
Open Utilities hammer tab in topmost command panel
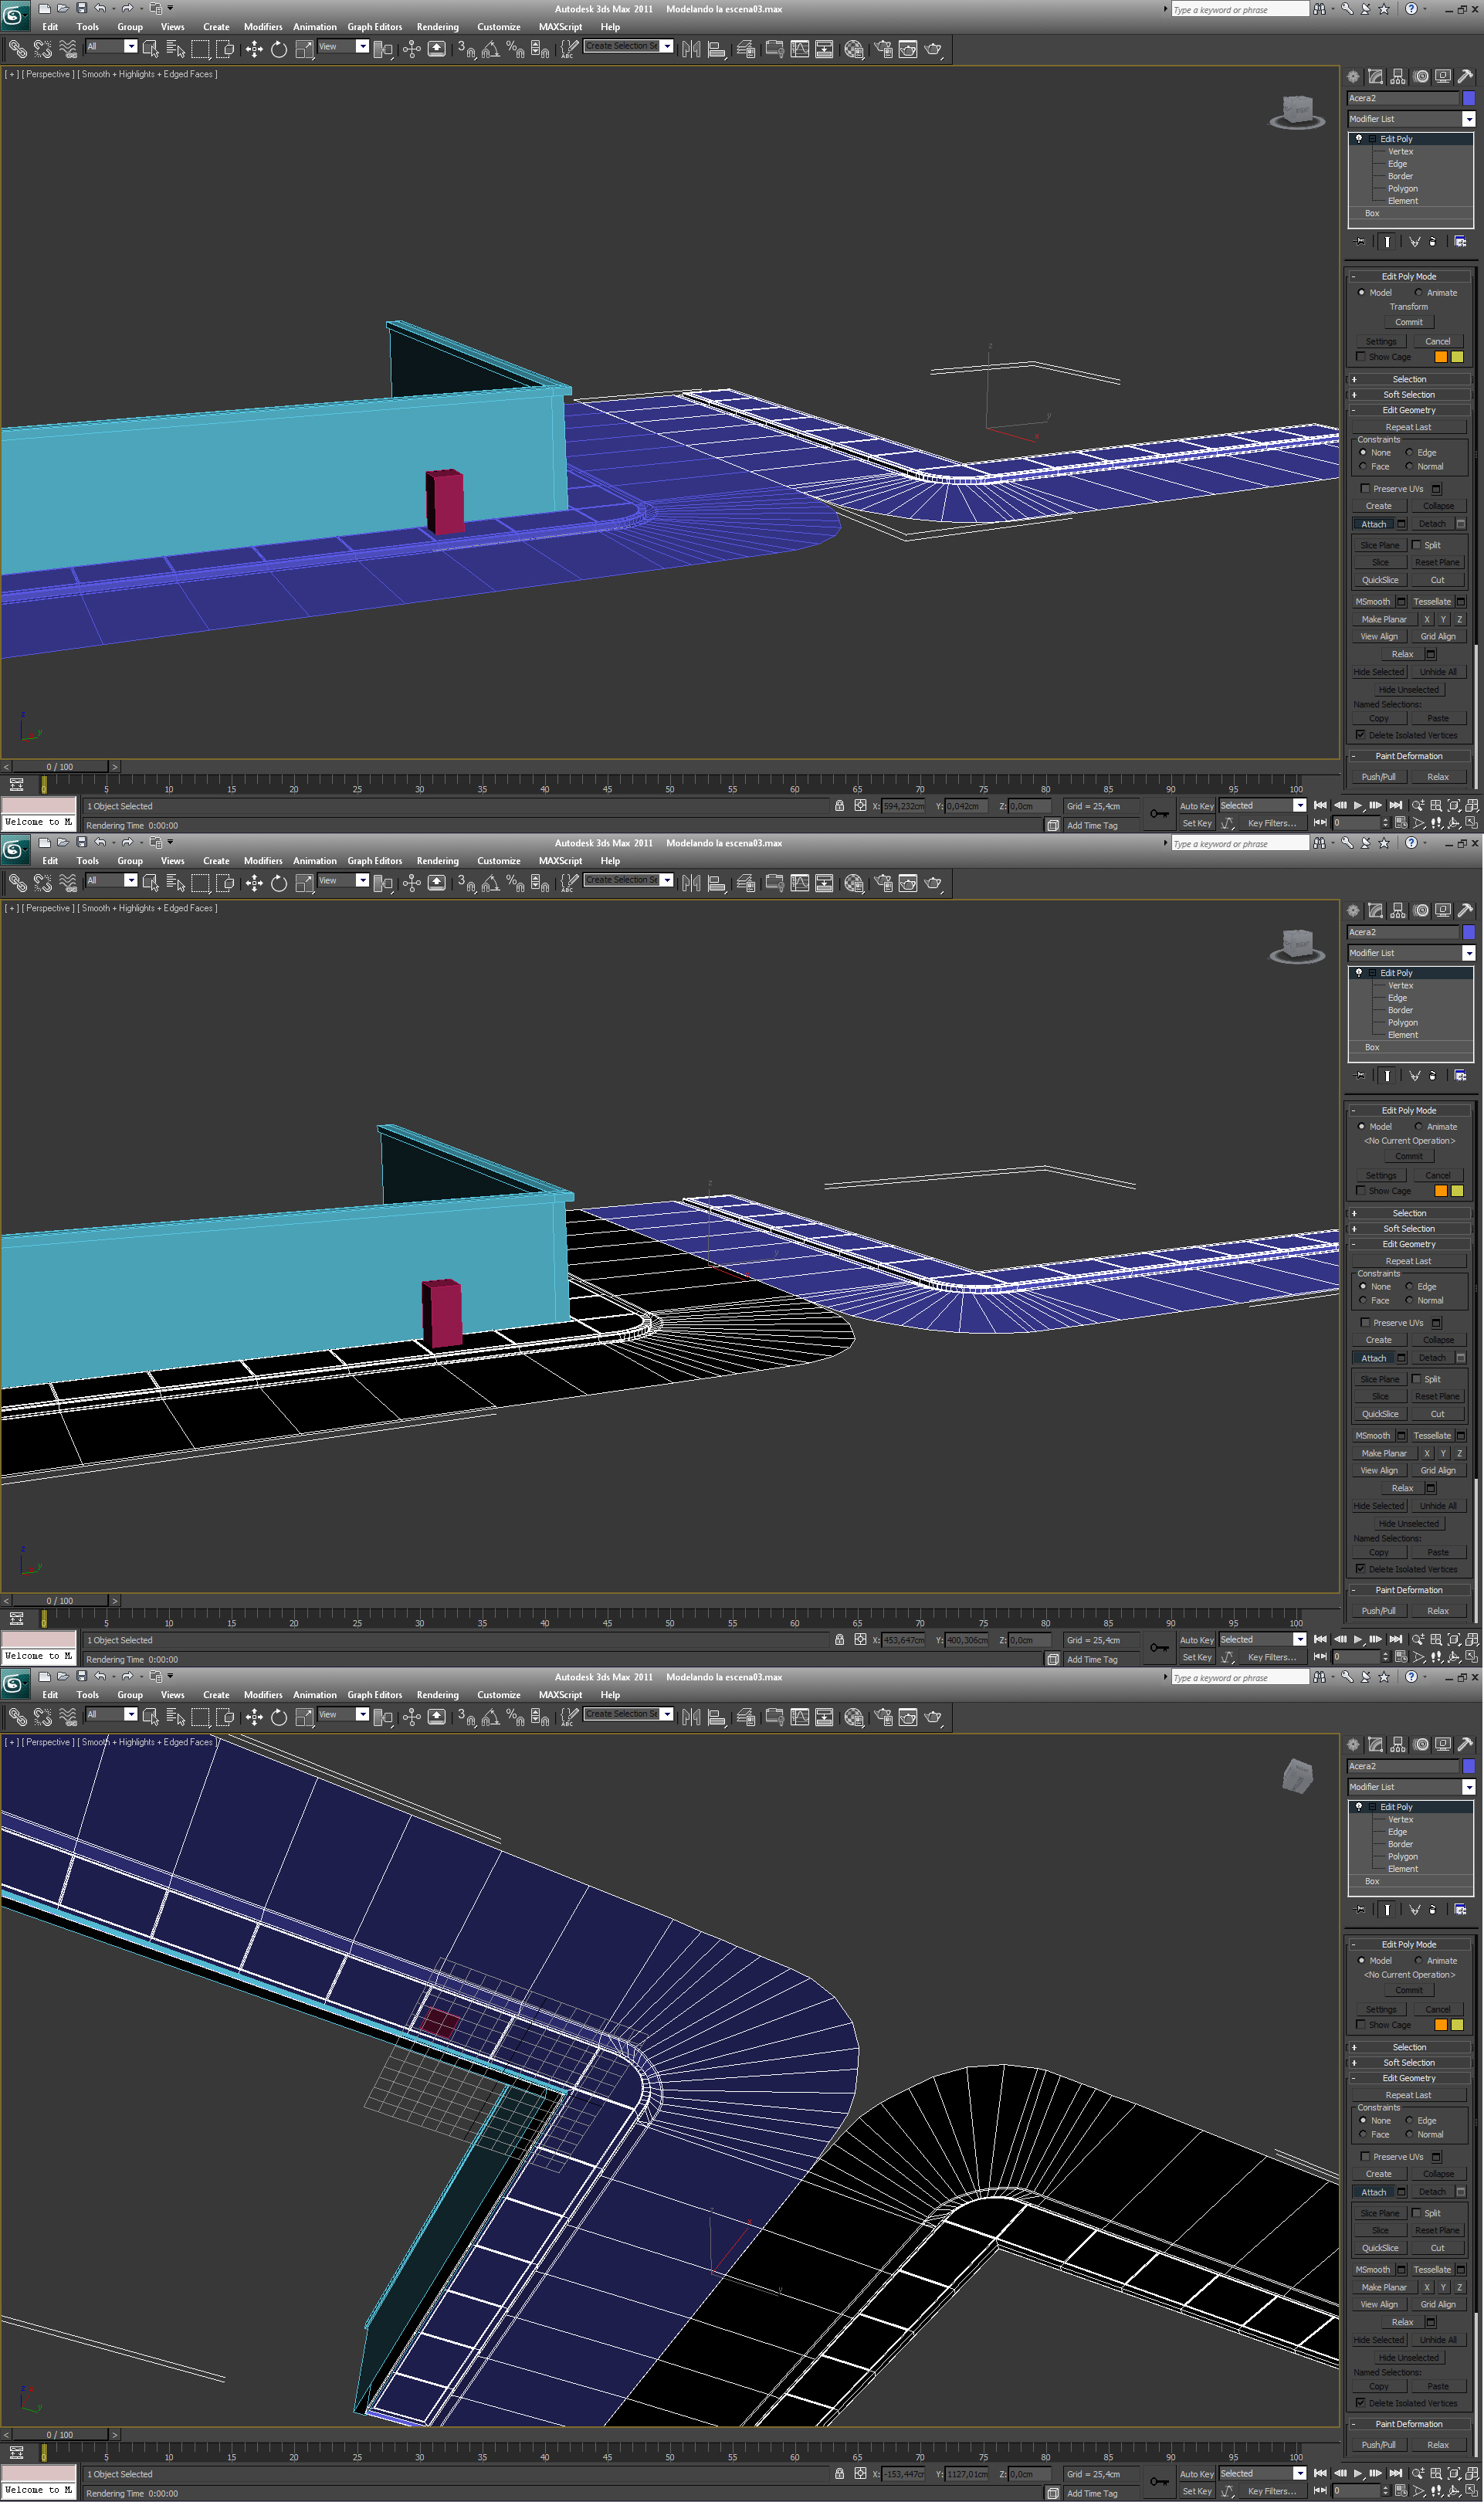point(1465,76)
